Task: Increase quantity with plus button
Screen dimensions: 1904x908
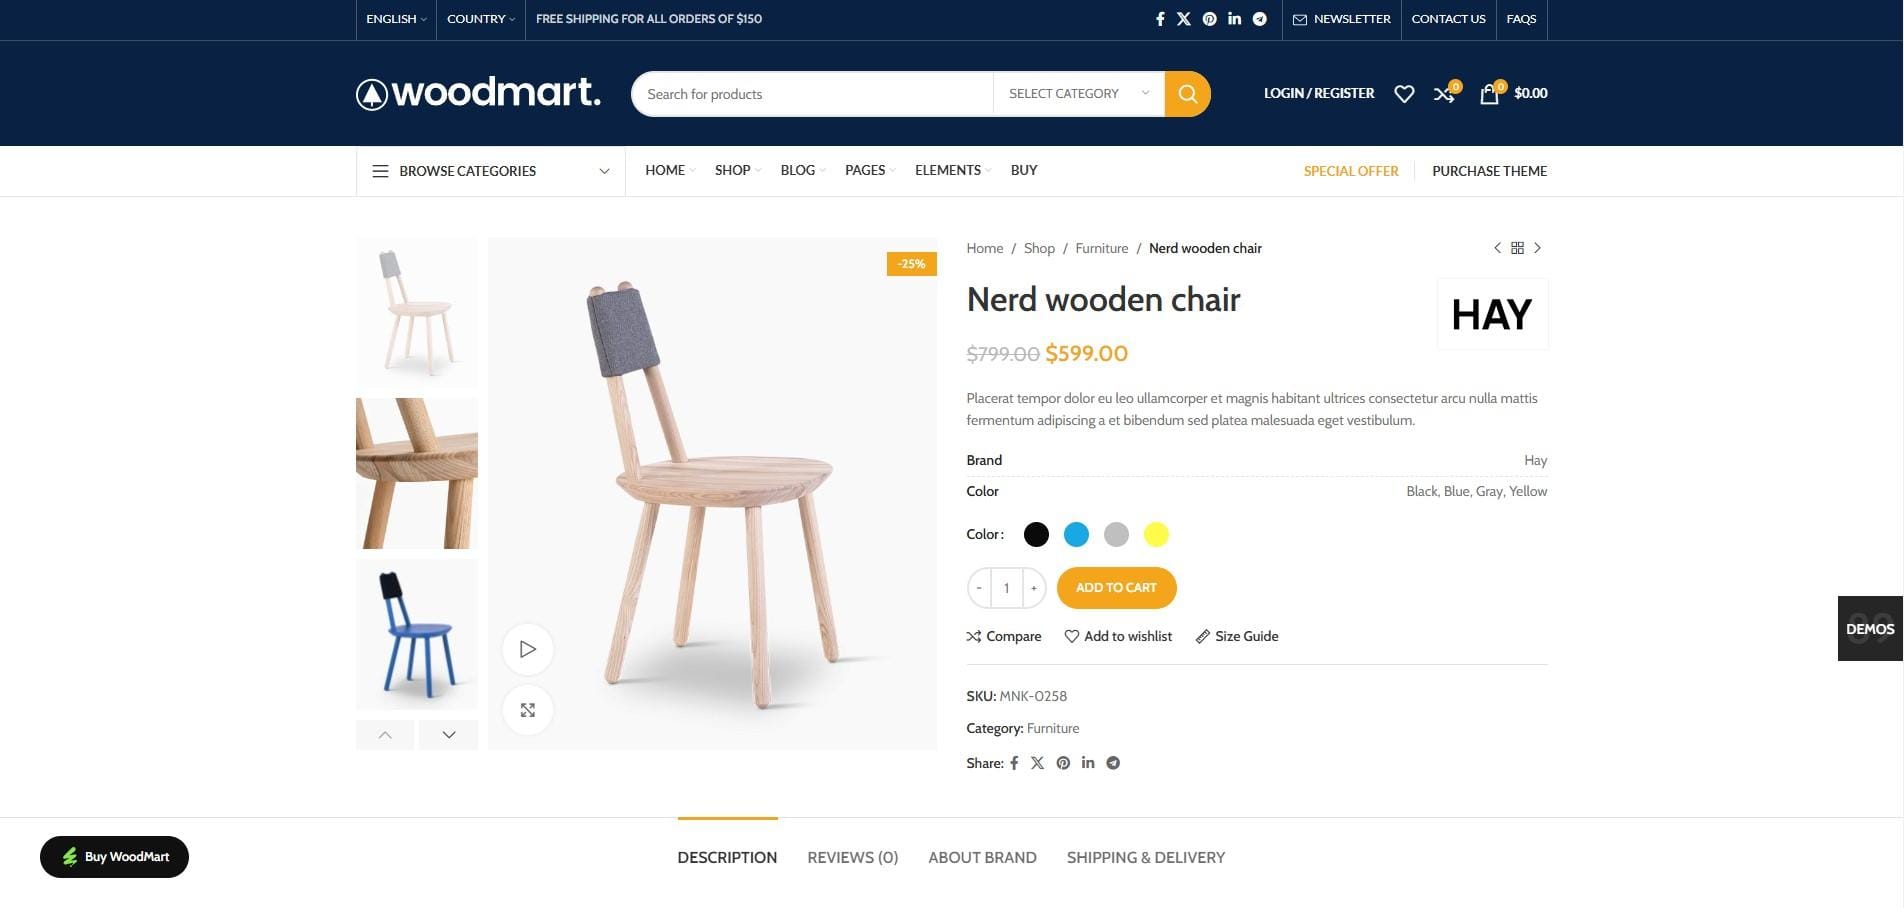Action: click(1034, 588)
